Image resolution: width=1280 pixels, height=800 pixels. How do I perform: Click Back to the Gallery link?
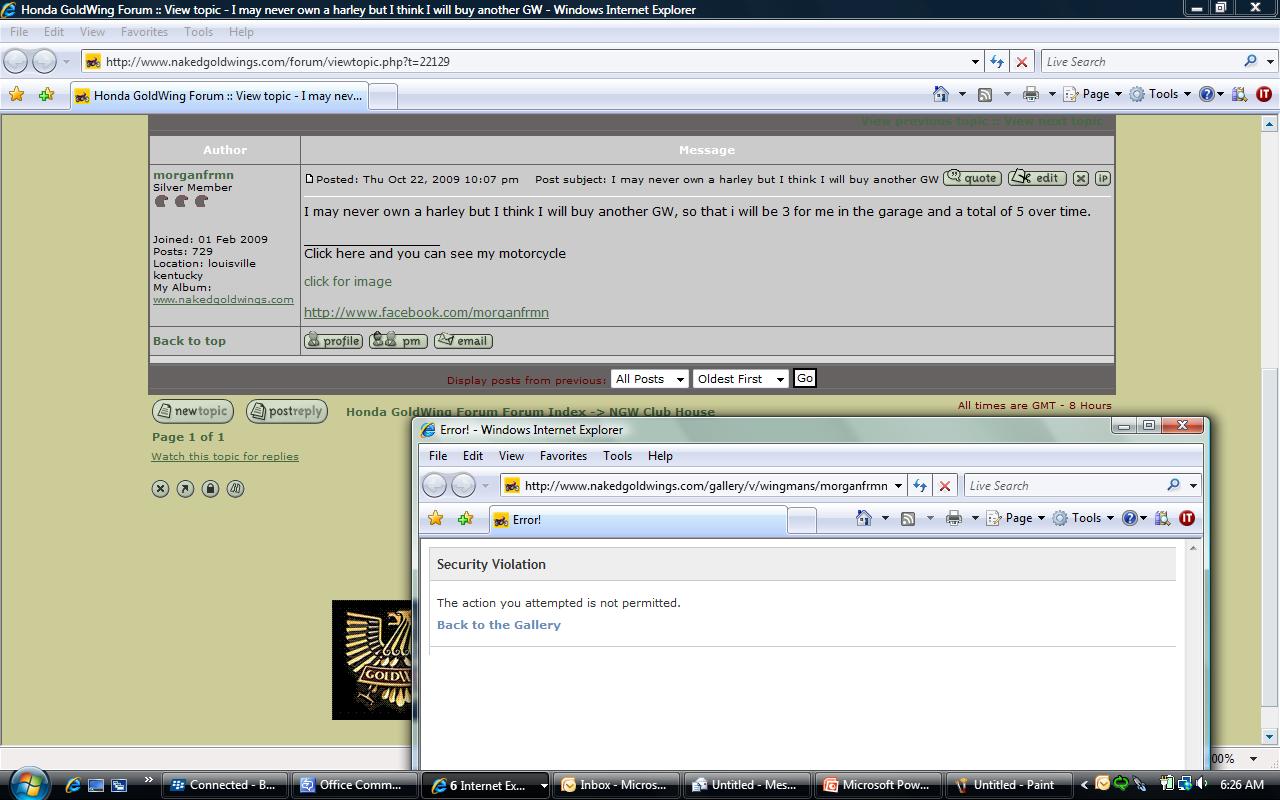coord(498,625)
